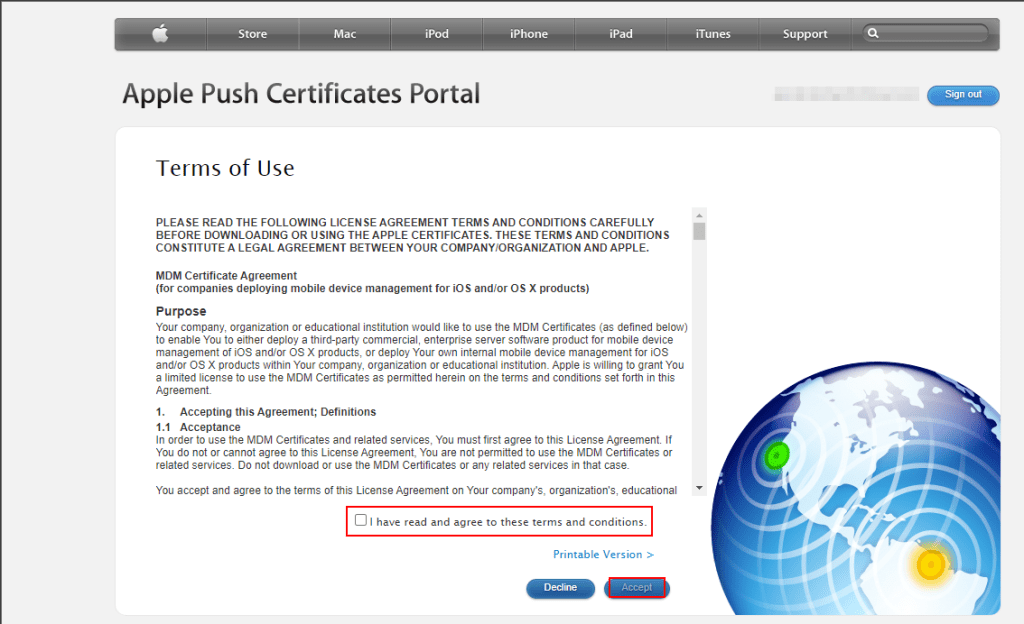Open iTunes from the top bar
The width and height of the screenshot is (1024, 624).
pyautogui.click(x=712, y=34)
